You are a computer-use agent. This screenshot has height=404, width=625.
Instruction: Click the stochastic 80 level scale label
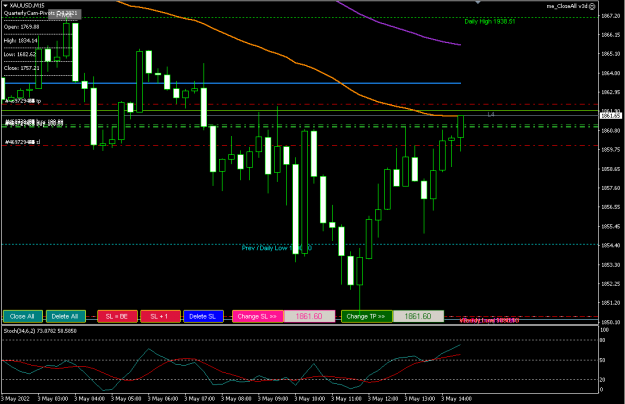point(603,340)
